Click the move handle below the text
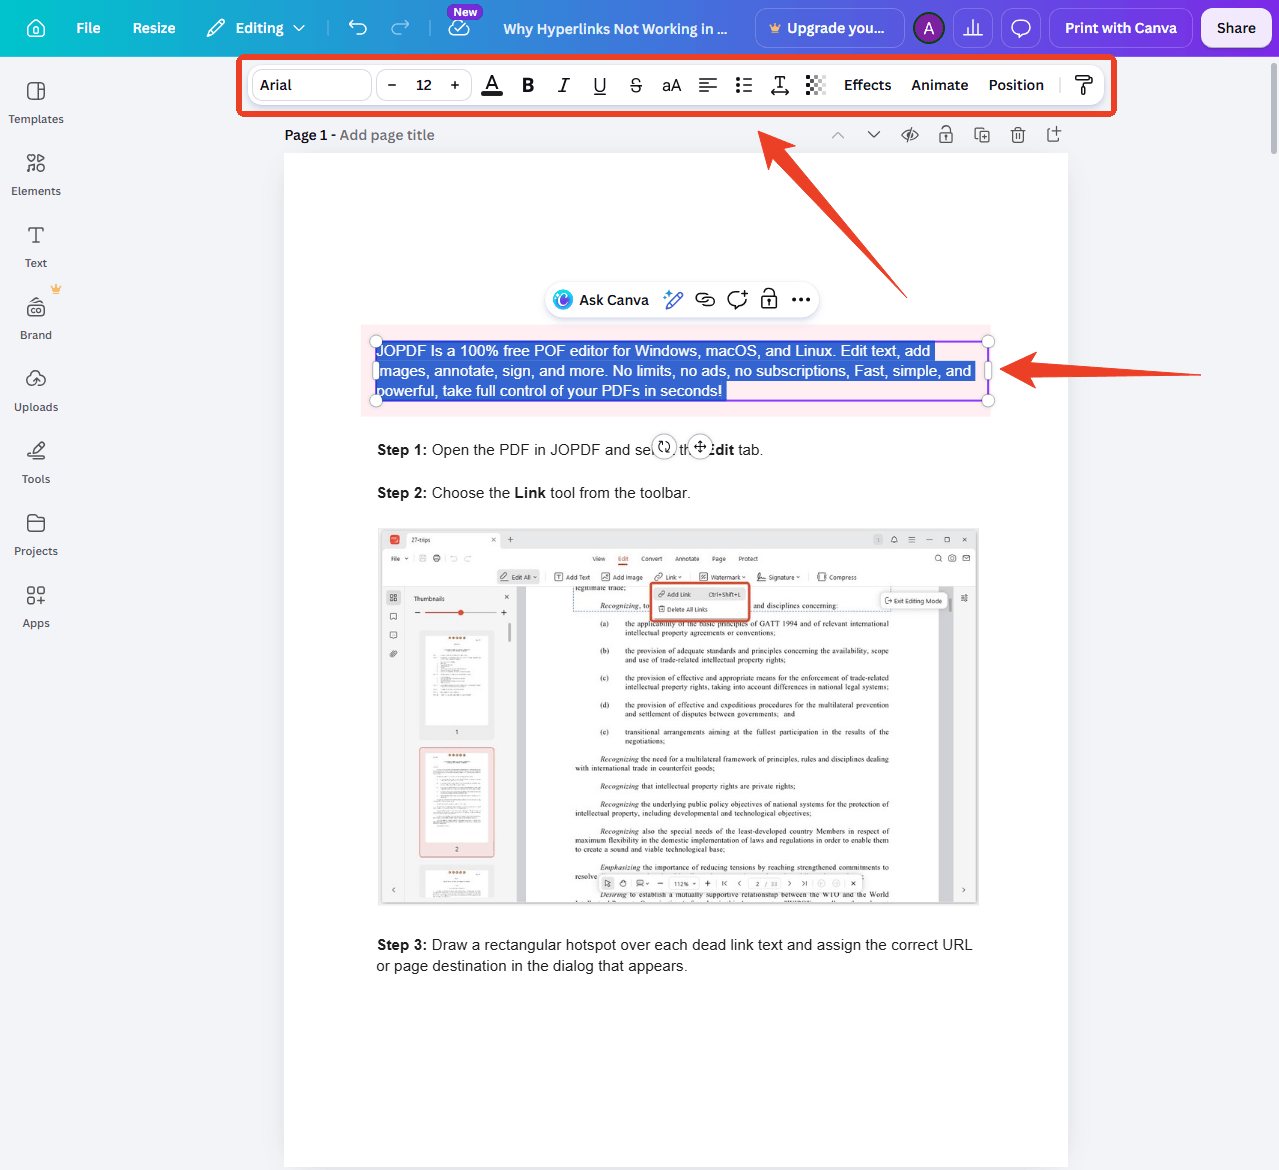The height and width of the screenshot is (1170, 1279). coord(700,447)
